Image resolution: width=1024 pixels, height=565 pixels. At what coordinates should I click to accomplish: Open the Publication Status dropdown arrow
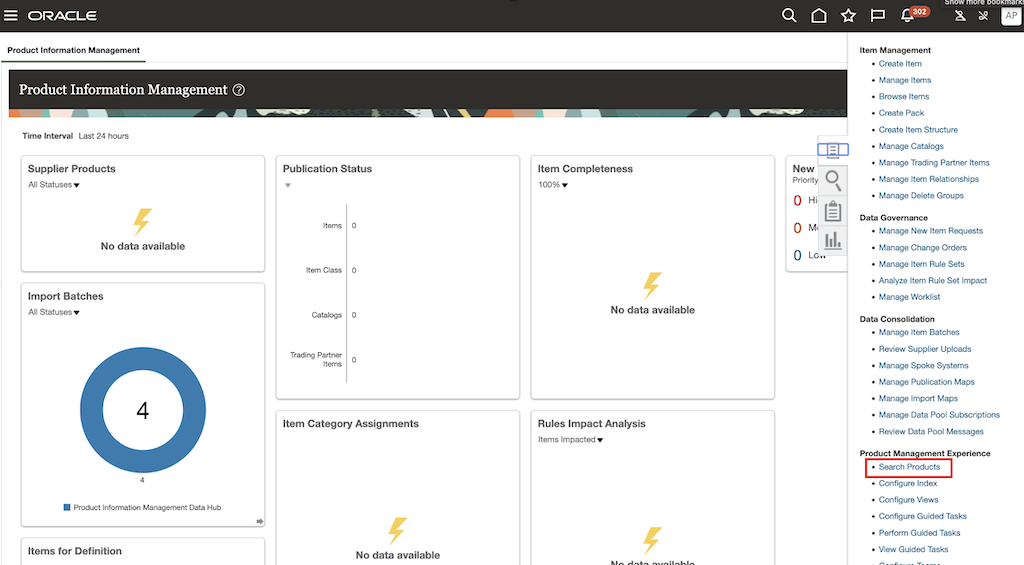point(287,186)
